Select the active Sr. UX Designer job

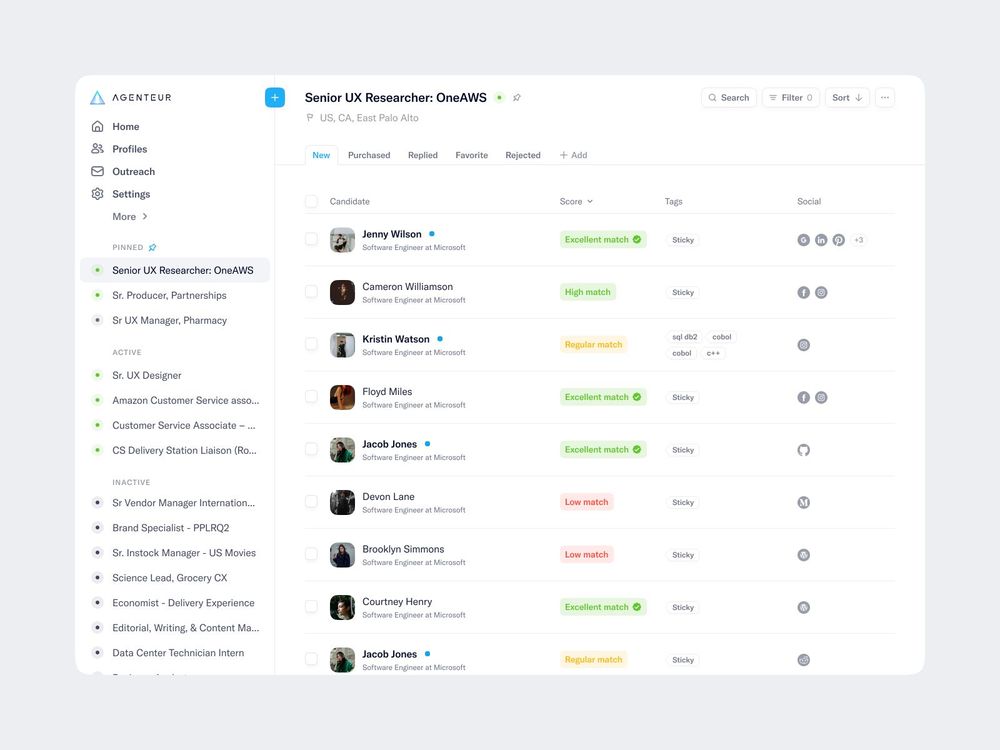[175, 375]
